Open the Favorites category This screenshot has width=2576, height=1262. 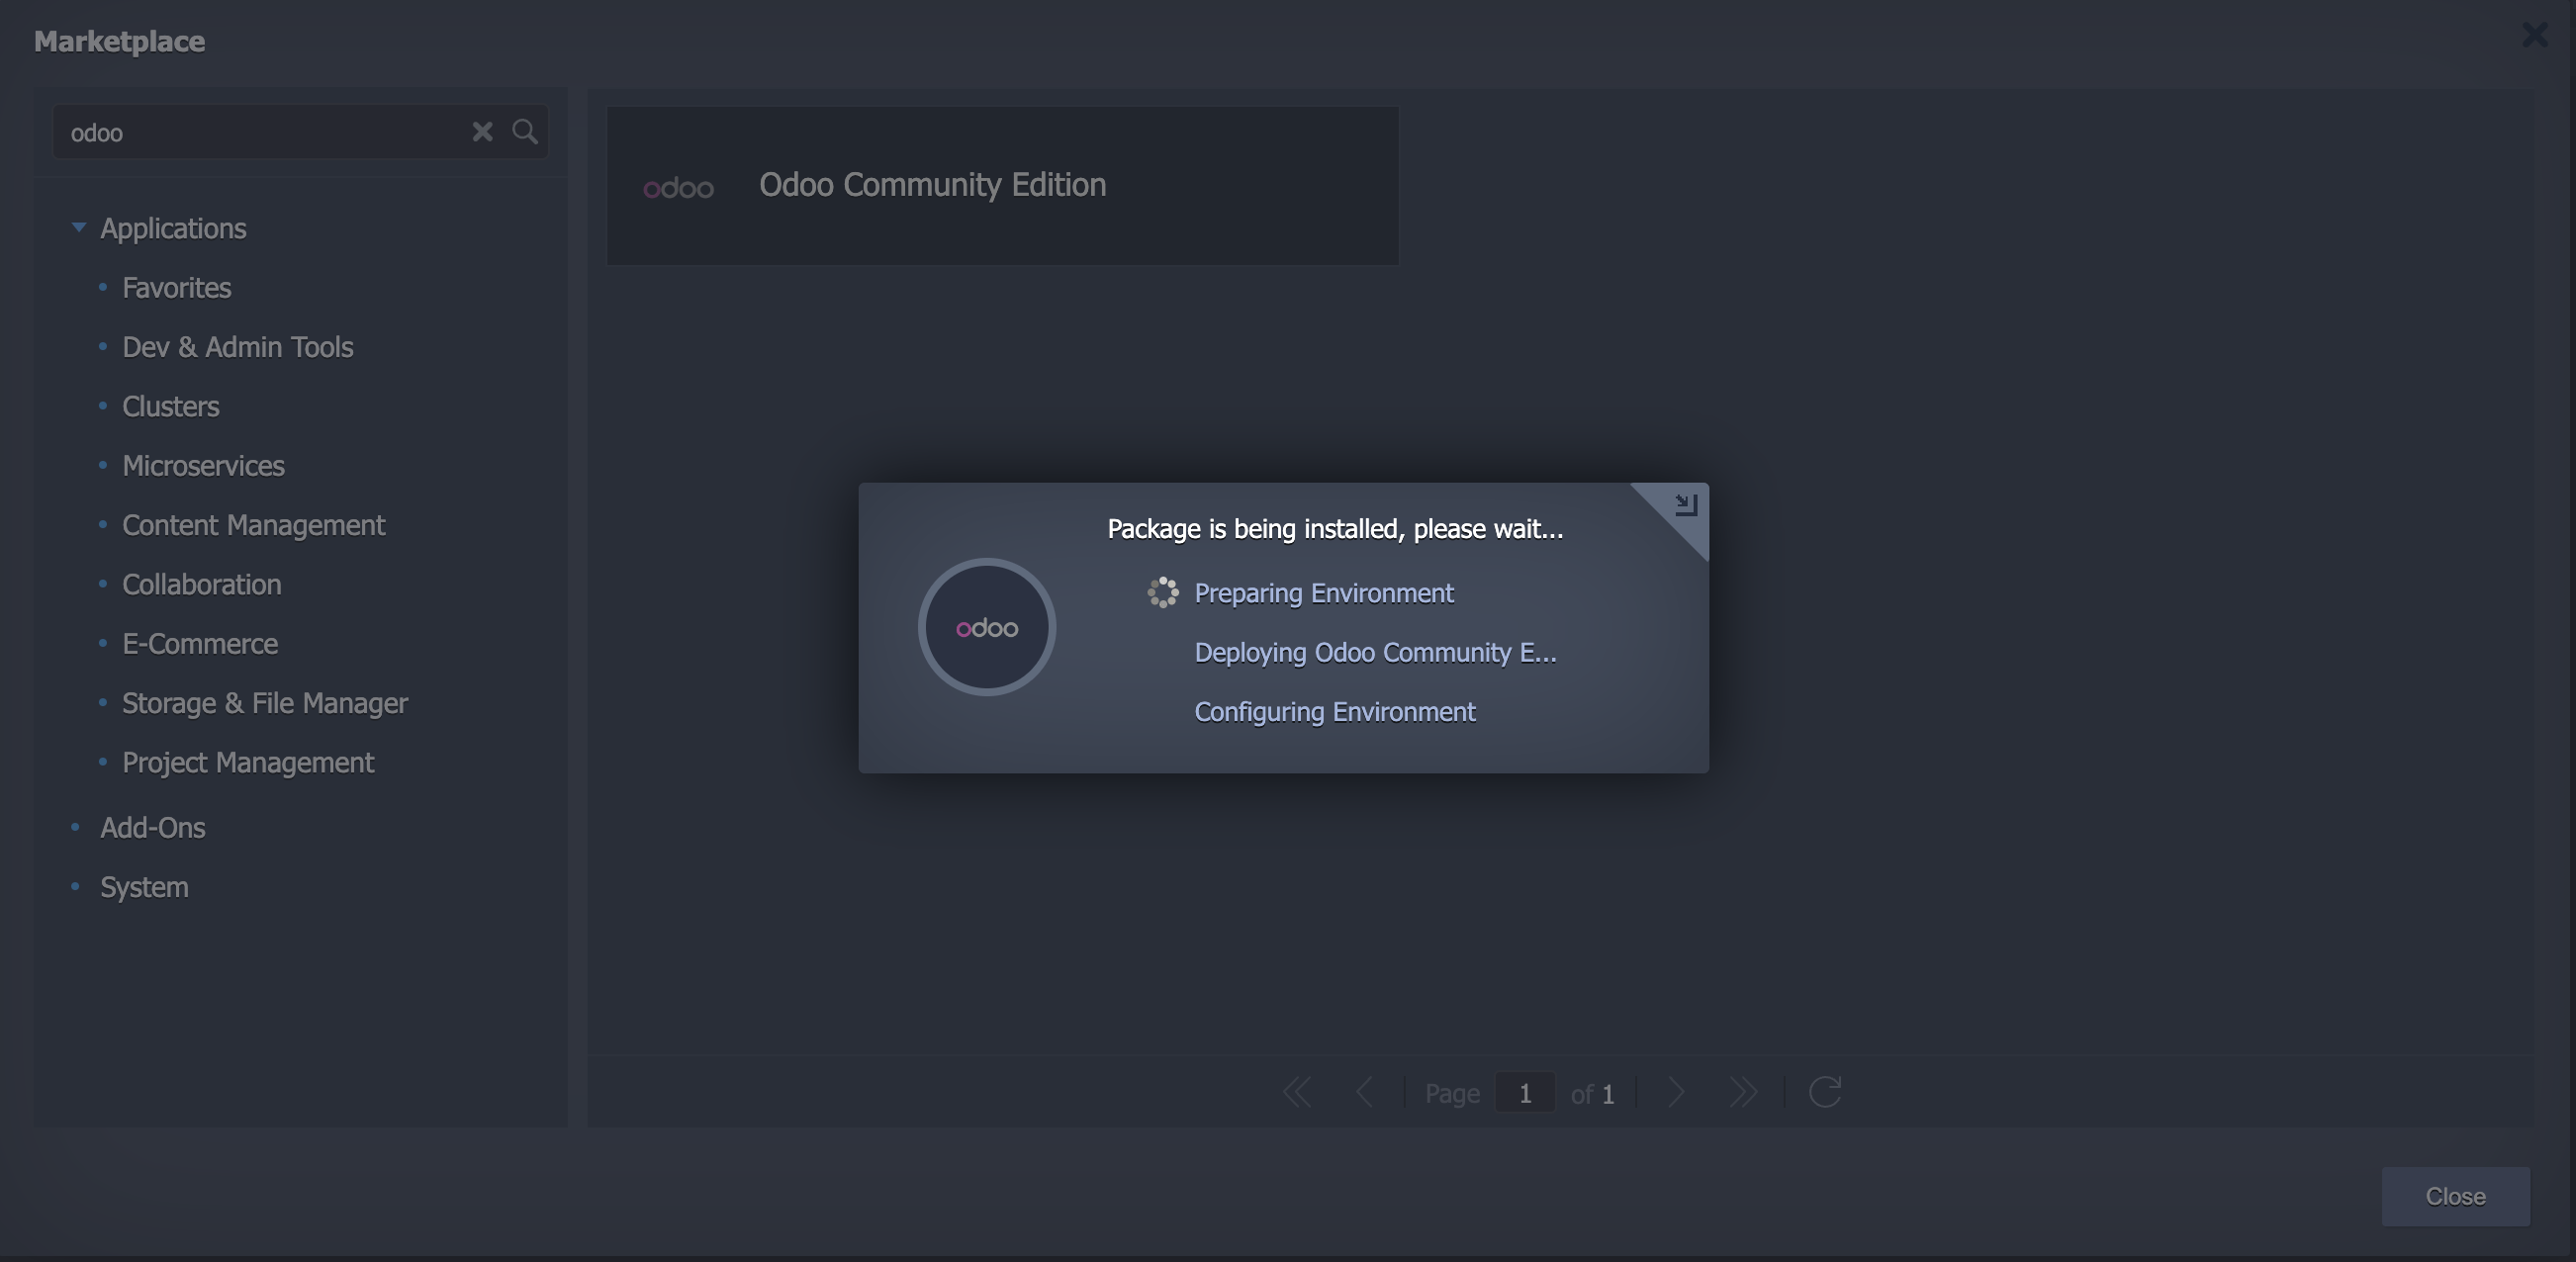176,288
